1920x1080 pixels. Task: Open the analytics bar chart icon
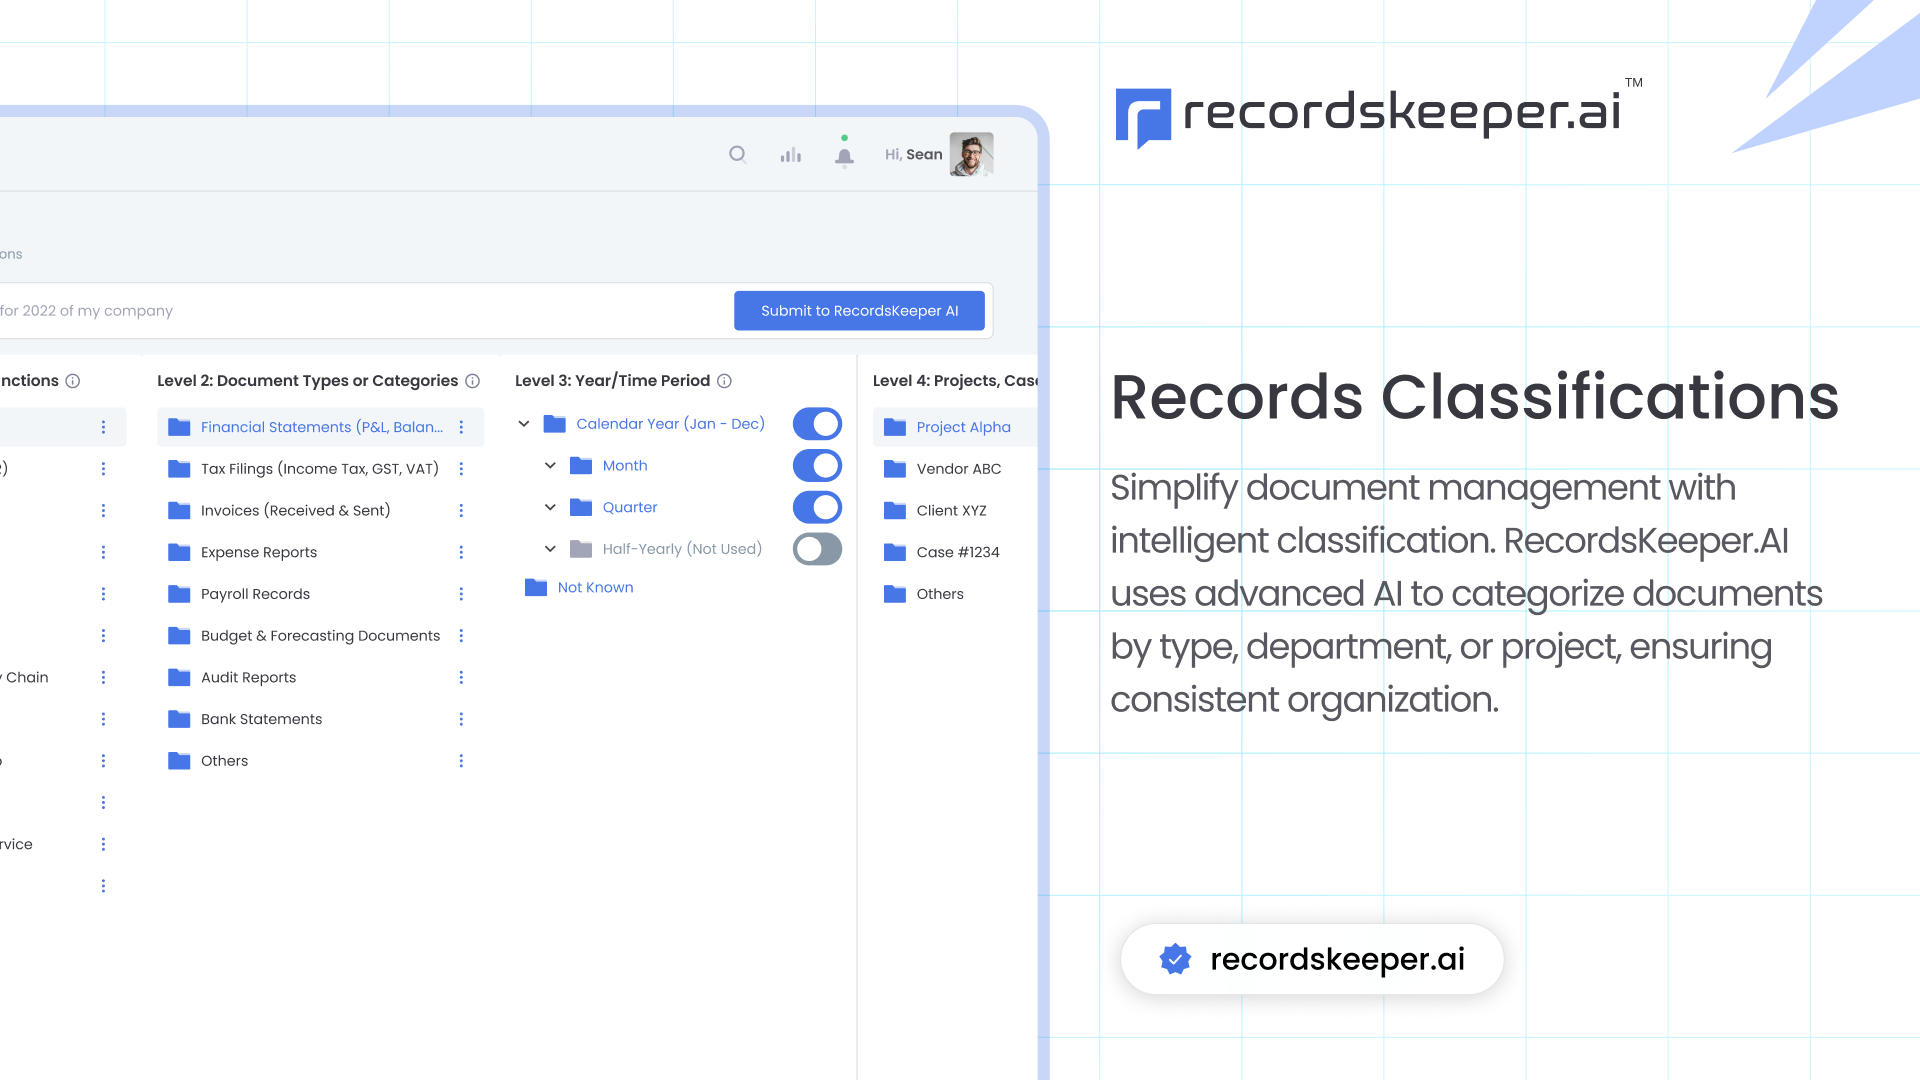[x=791, y=154]
